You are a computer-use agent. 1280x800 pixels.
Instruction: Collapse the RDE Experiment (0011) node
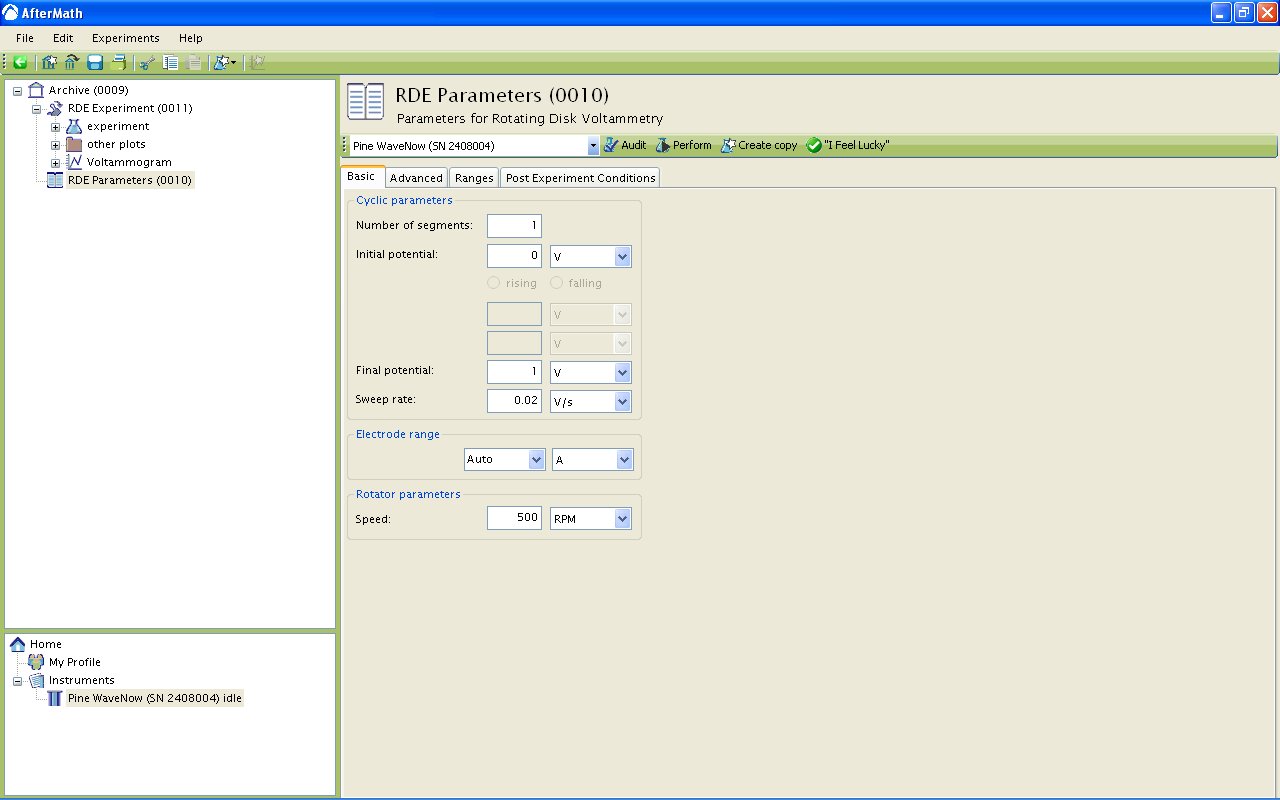point(36,109)
